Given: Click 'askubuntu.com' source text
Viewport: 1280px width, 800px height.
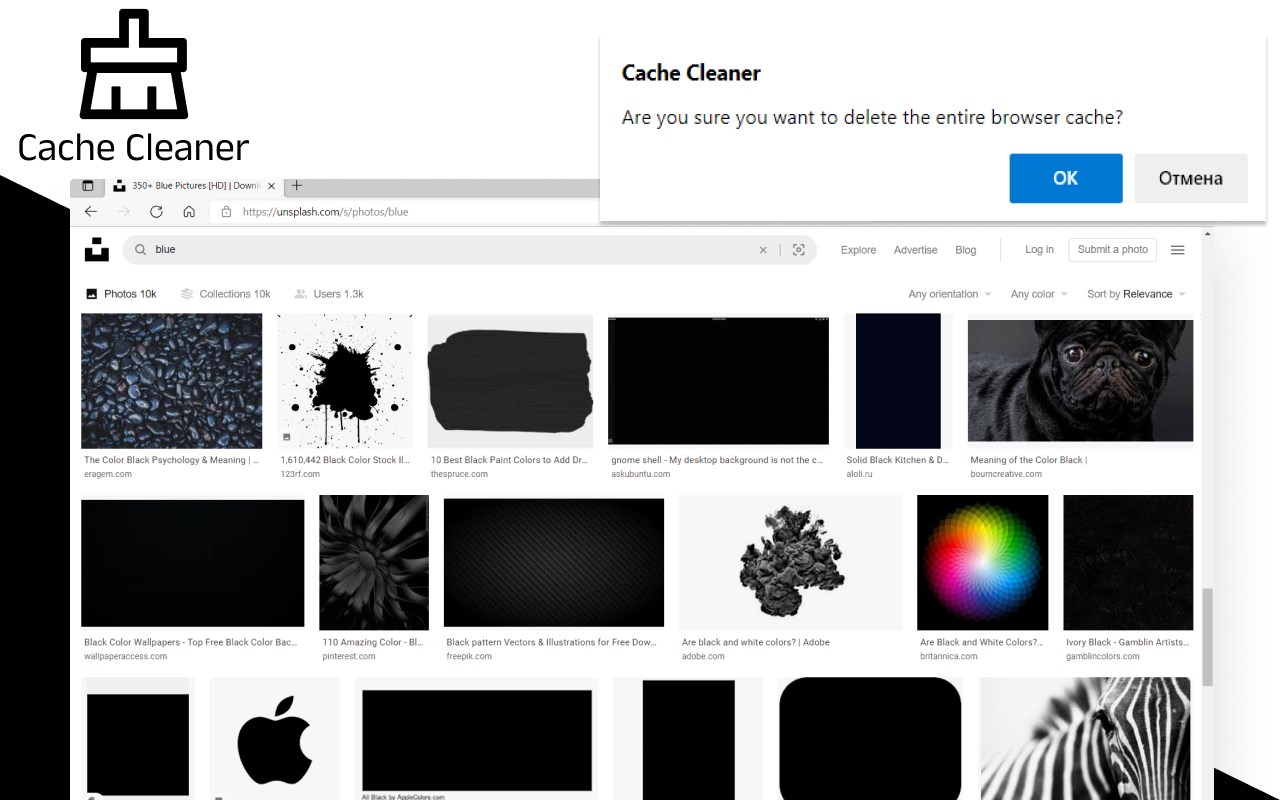Looking at the screenshot, I should pos(641,474).
